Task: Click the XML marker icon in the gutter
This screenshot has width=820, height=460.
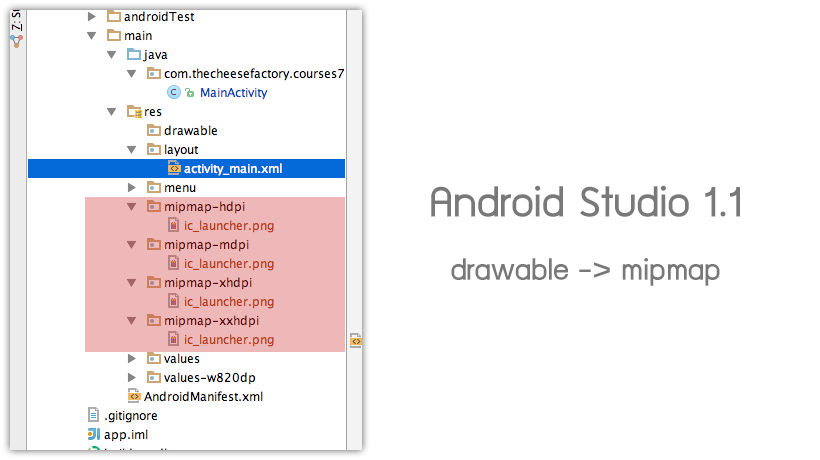Action: (355, 341)
